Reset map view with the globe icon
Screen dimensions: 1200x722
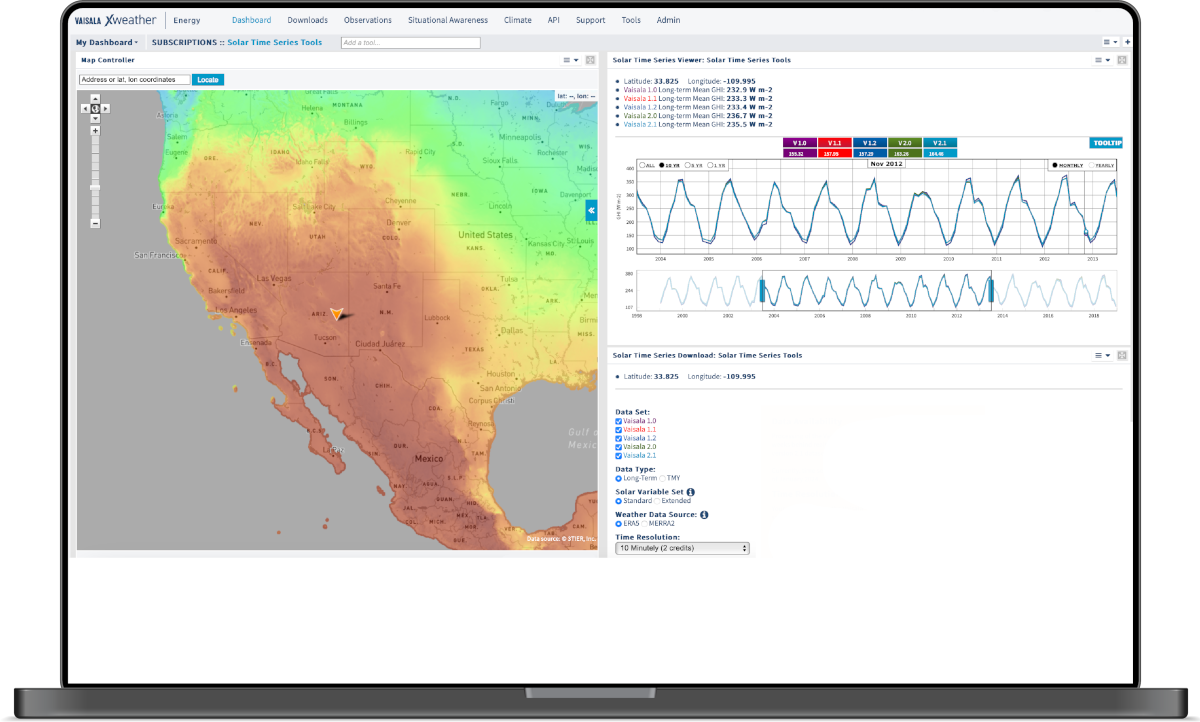95,108
